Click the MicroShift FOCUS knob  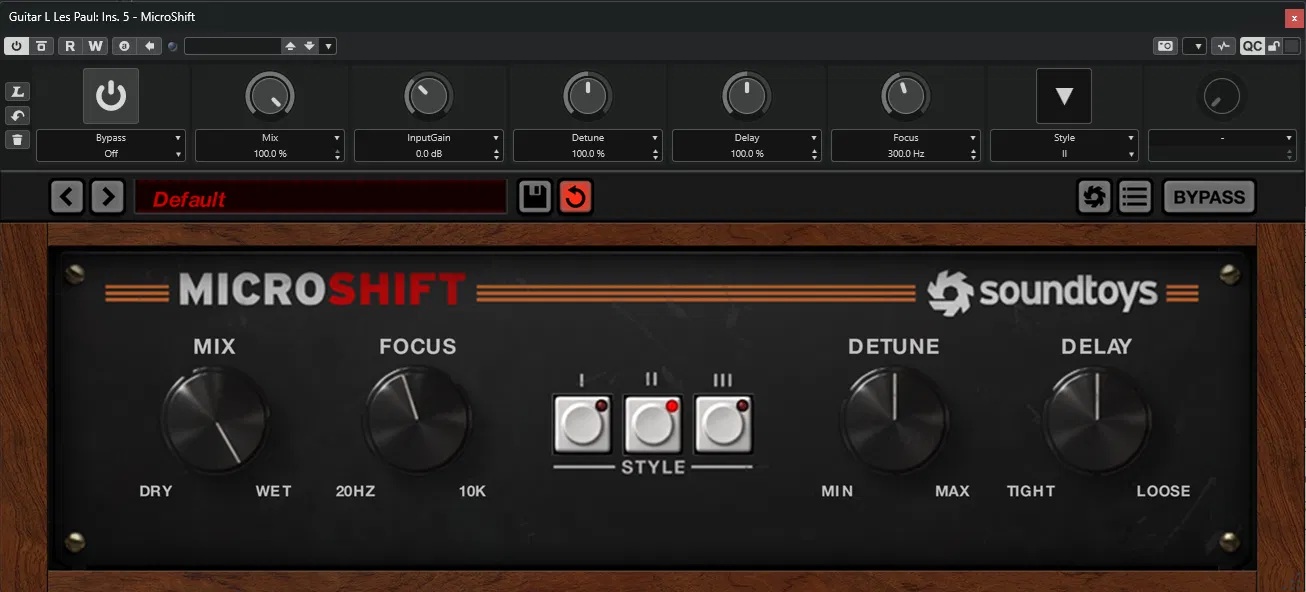point(418,419)
